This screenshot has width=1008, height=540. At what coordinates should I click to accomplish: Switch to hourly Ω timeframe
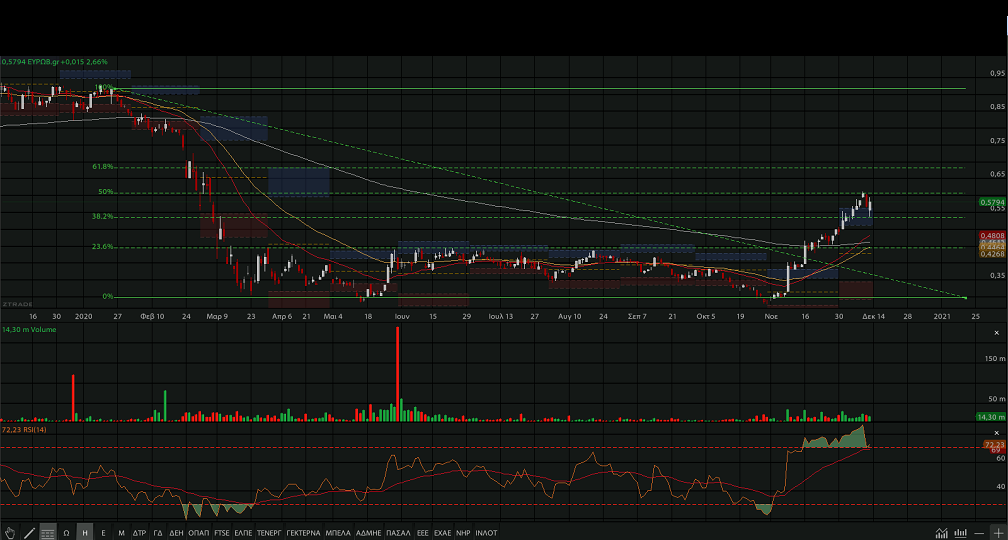(x=67, y=533)
